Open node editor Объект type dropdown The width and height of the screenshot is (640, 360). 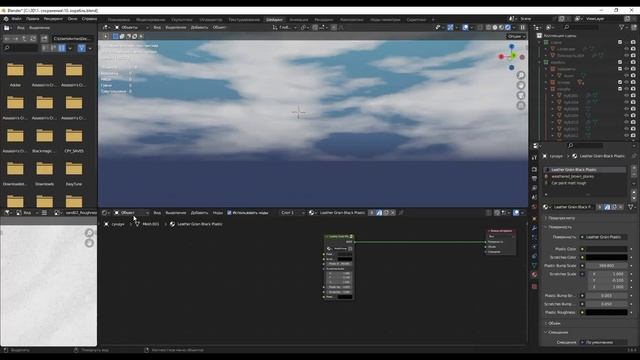[131, 213]
